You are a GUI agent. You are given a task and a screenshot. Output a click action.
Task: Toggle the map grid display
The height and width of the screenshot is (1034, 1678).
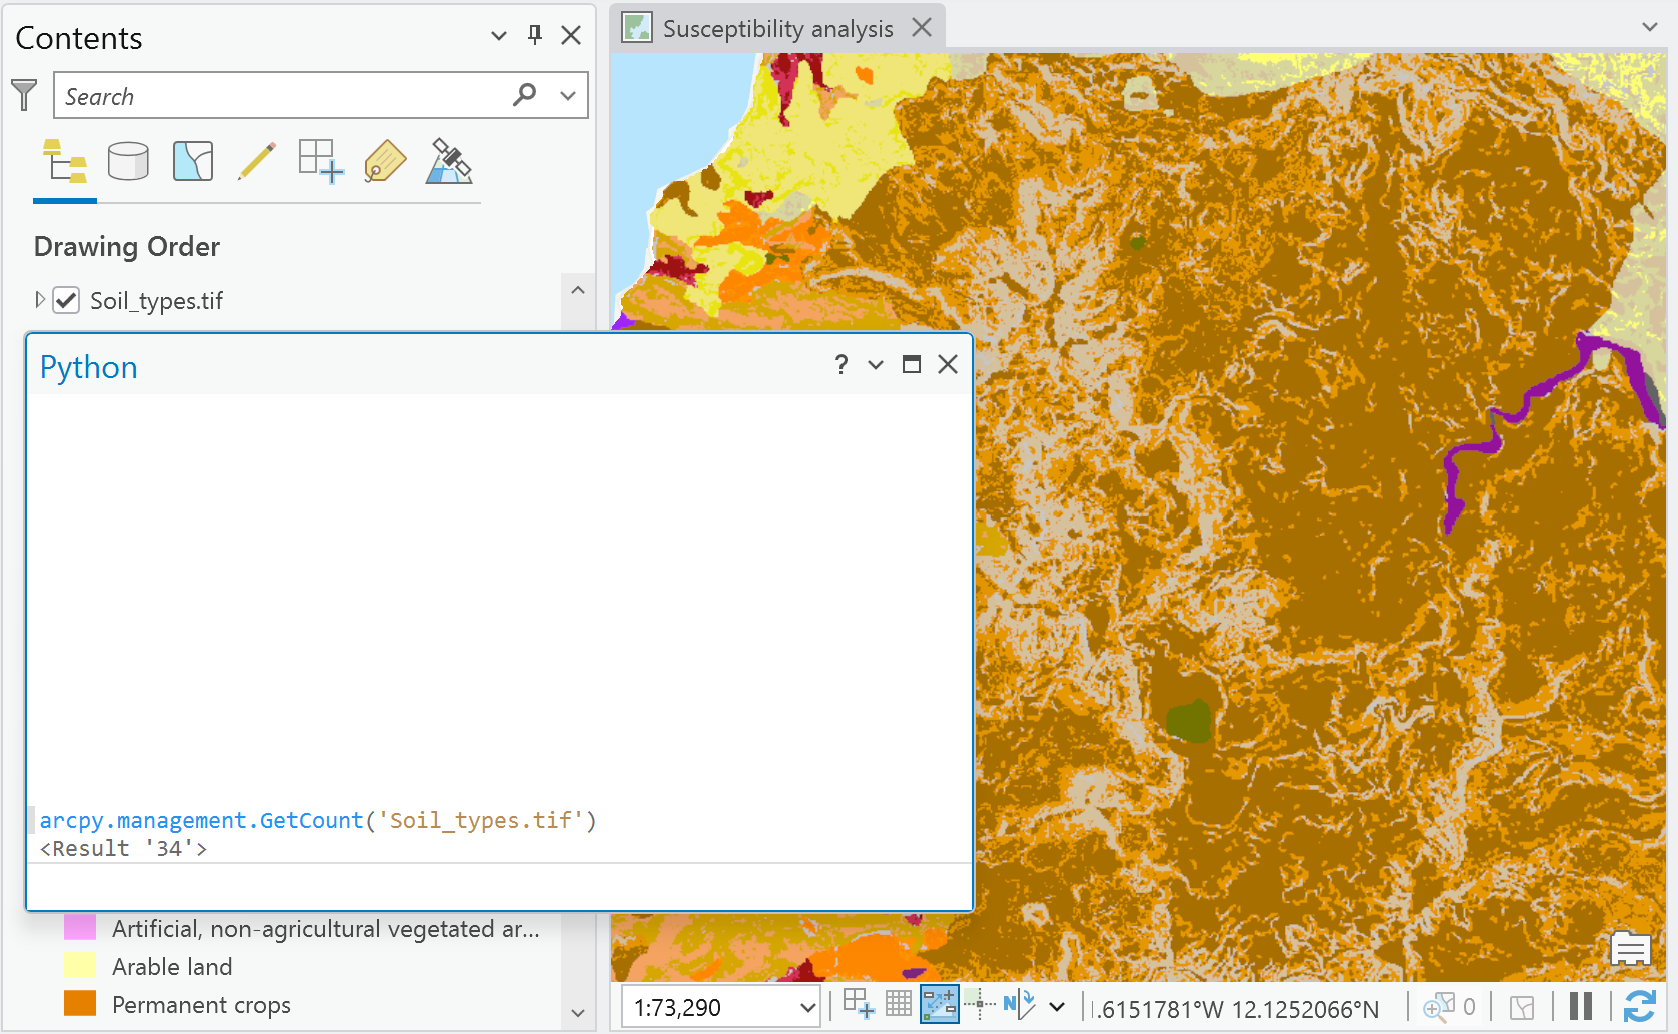click(899, 1004)
